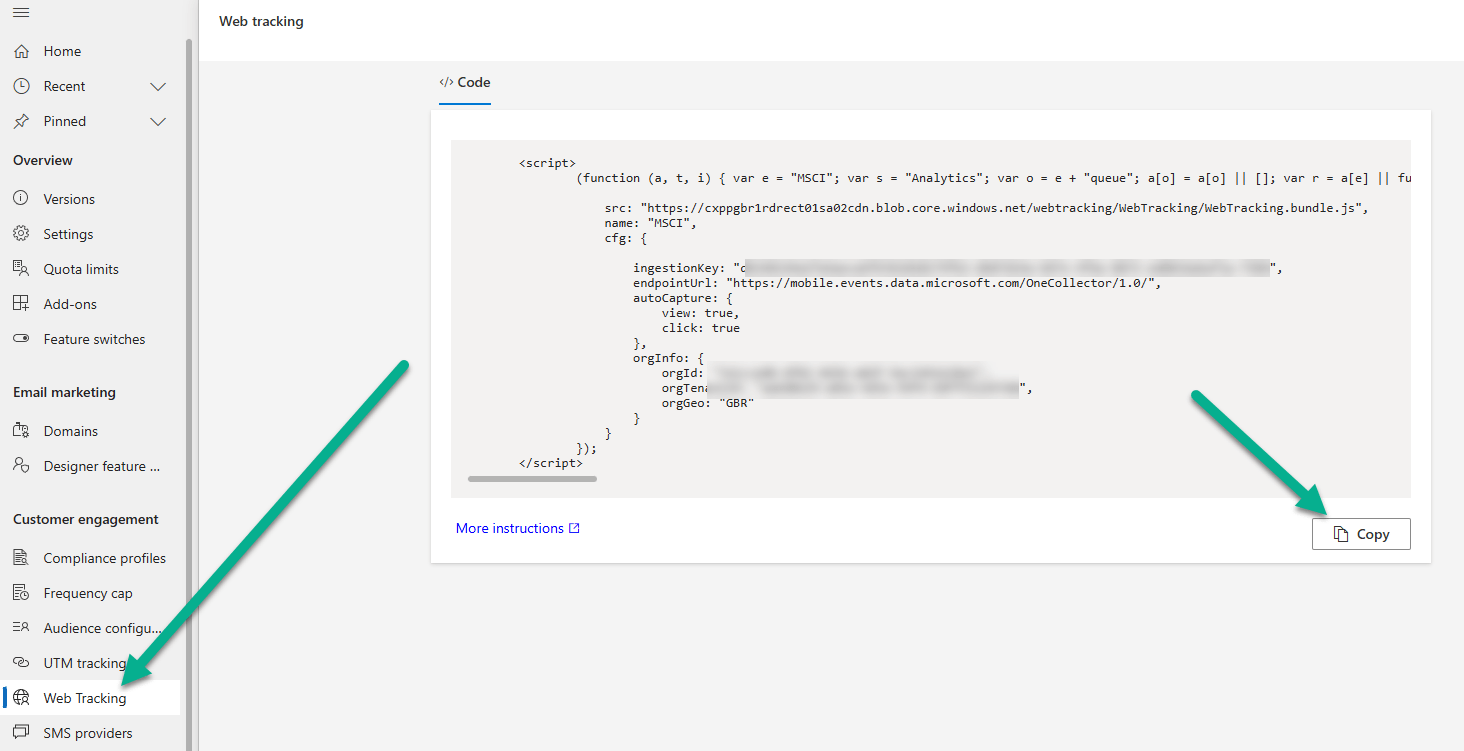Viewport: 1464px width, 751px height.
Task: Click the Quota limits icon
Action: [x=21, y=269]
